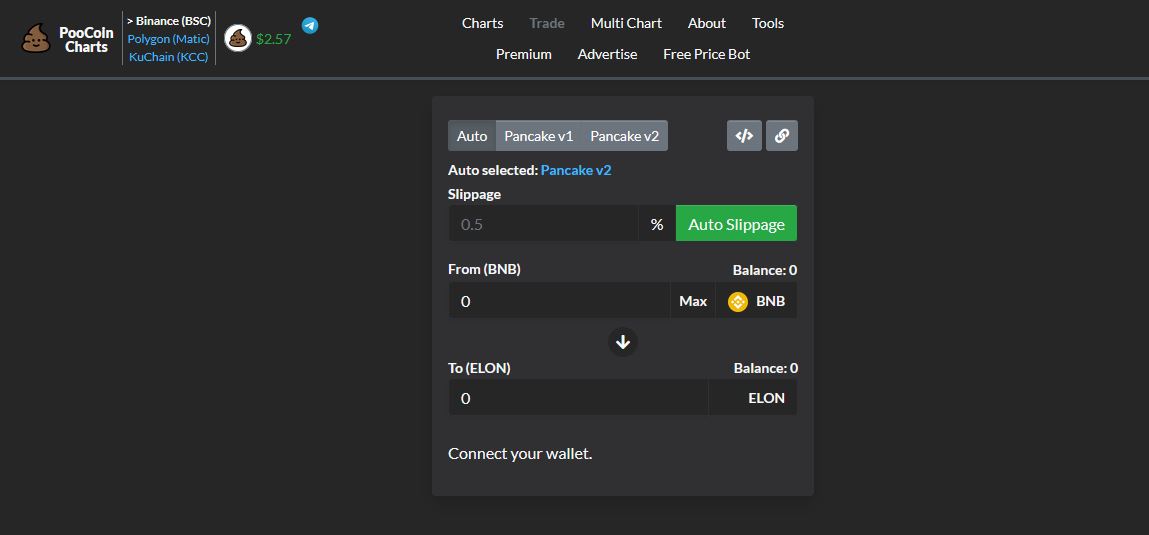Switch router to Pancake v1
This screenshot has width=1149, height=535.
539,136
